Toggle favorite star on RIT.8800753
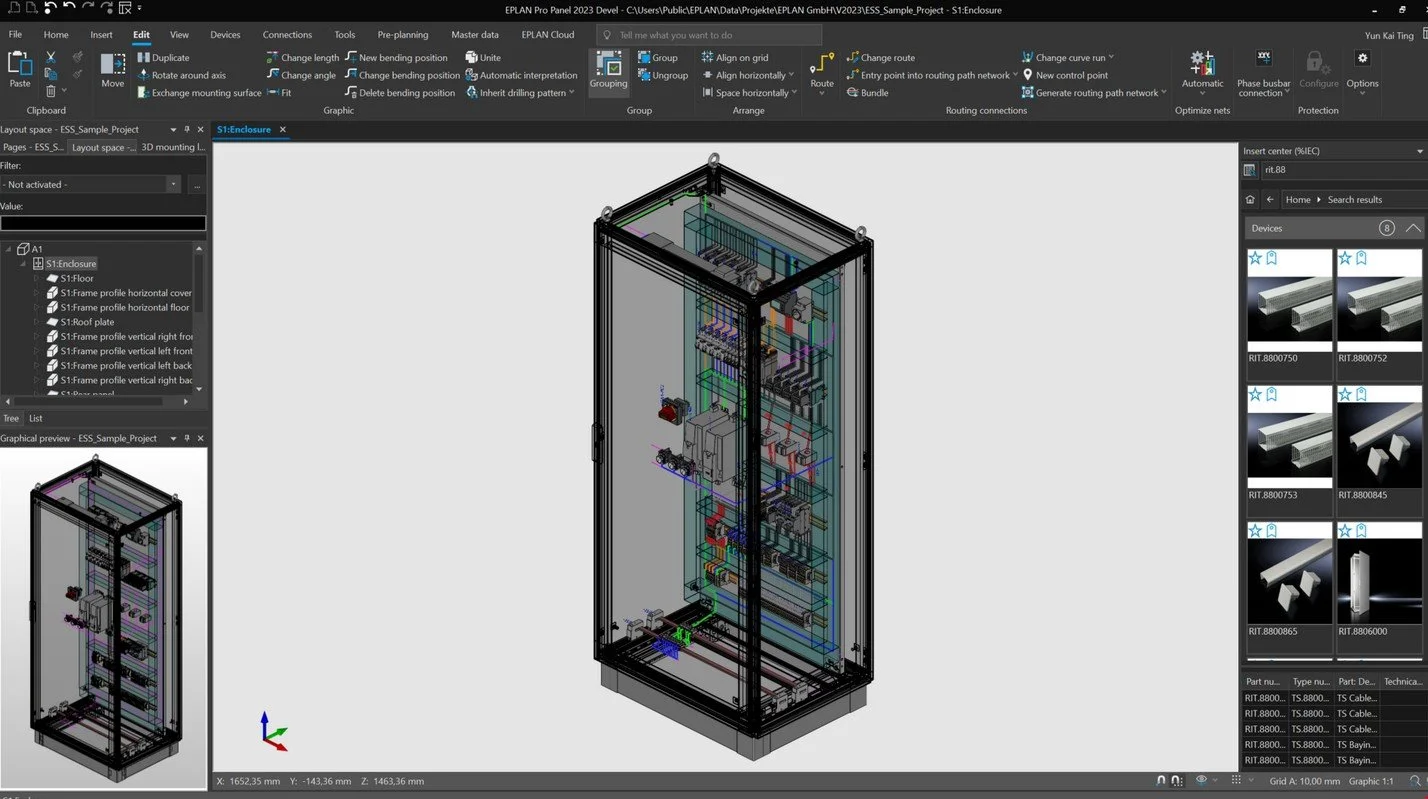The height and width of the screenshot is (799, 1428). pyautogui.click(x=1255, y=395)
